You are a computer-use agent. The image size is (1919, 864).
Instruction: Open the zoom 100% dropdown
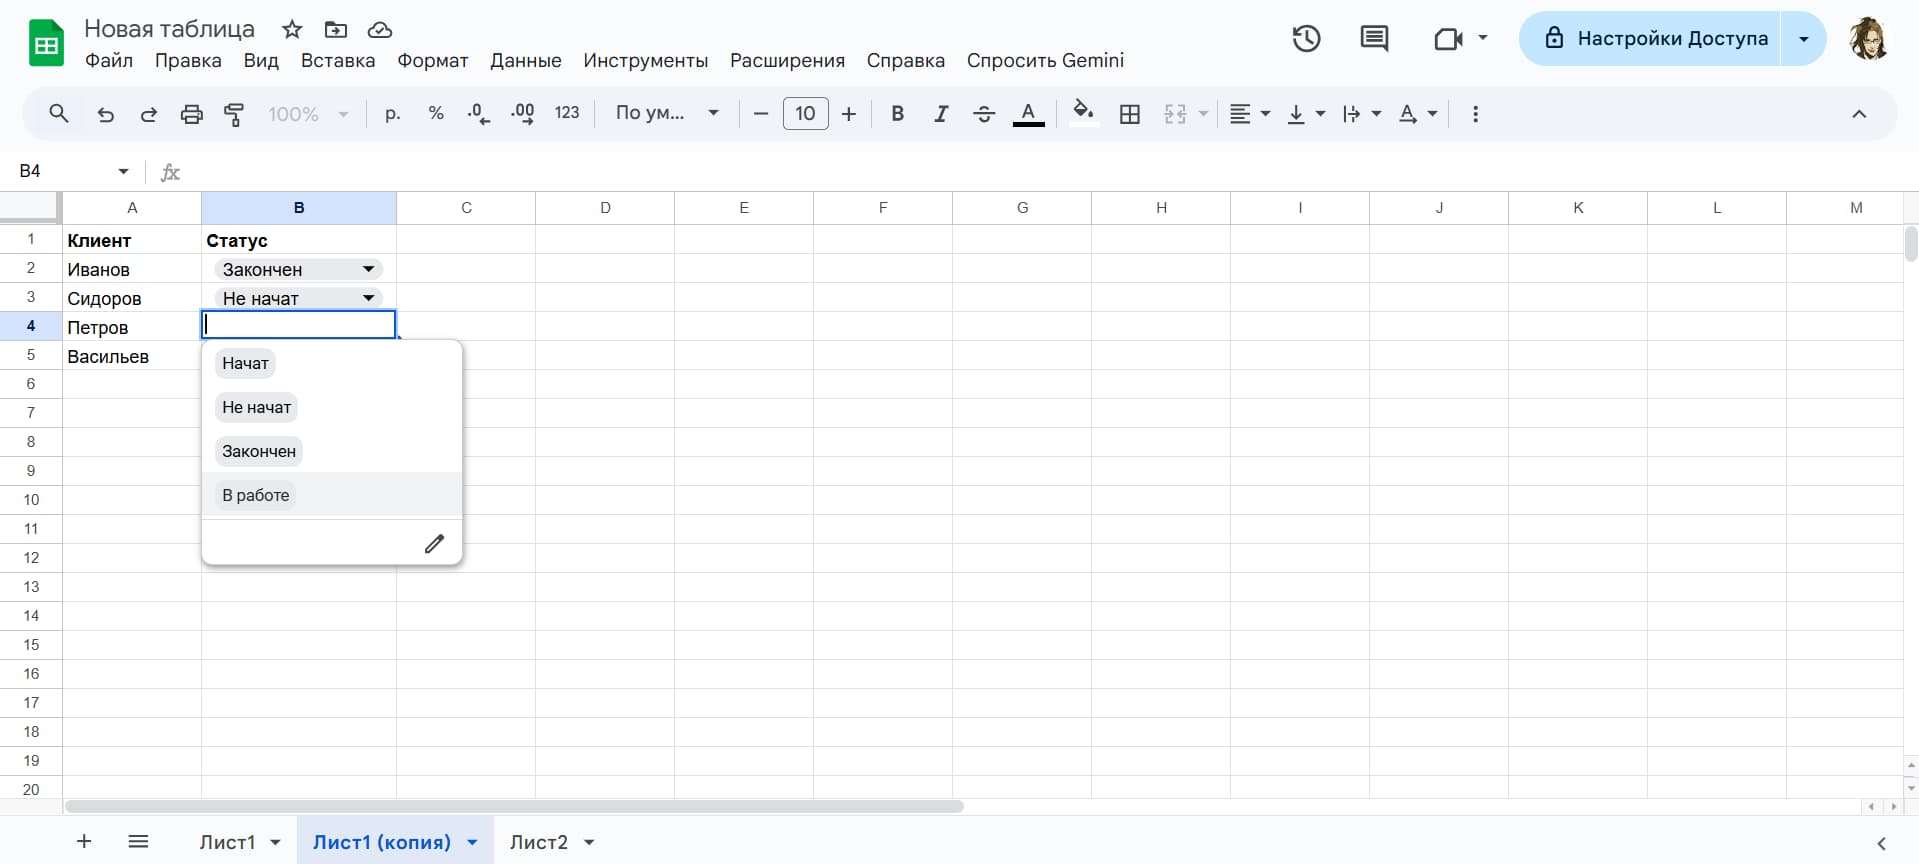coord(307,114)
